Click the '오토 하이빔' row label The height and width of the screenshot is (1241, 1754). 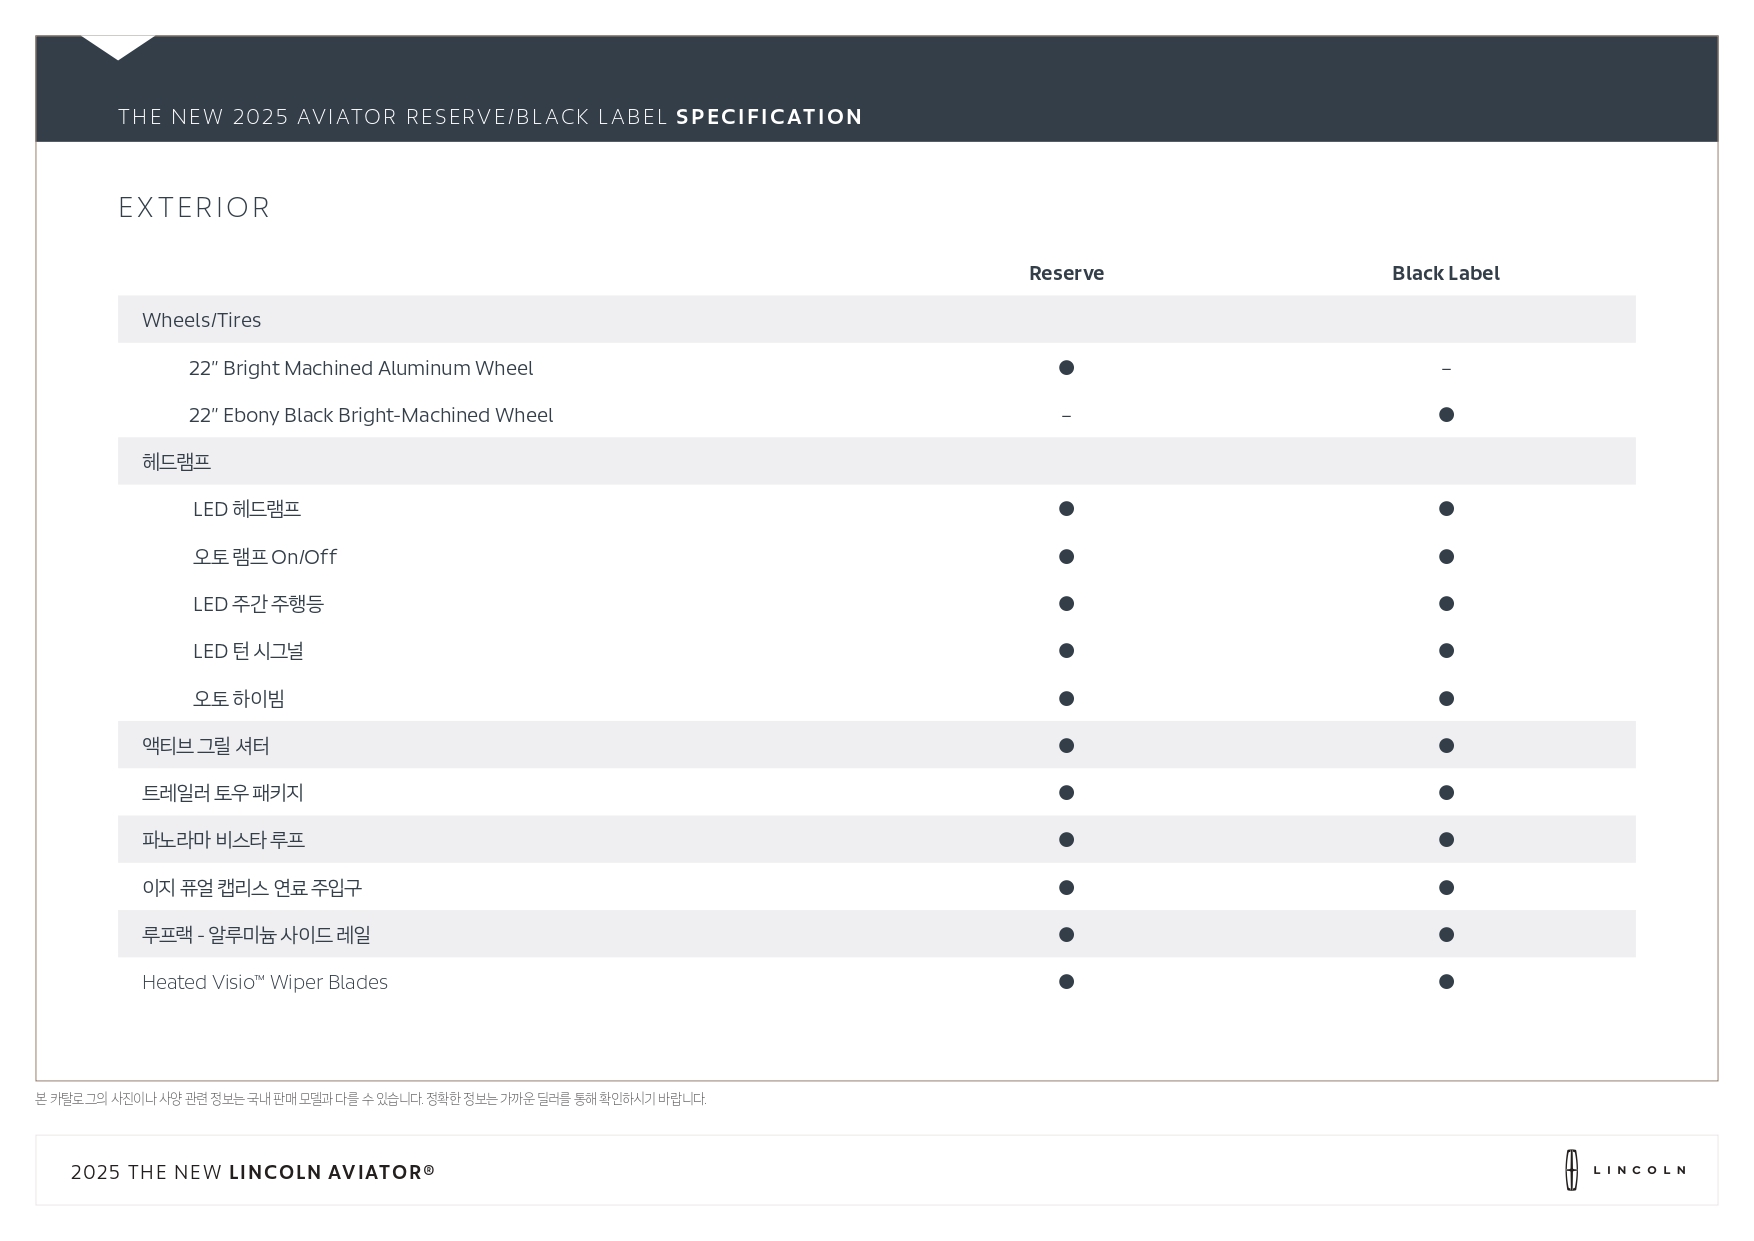point(239,699)
